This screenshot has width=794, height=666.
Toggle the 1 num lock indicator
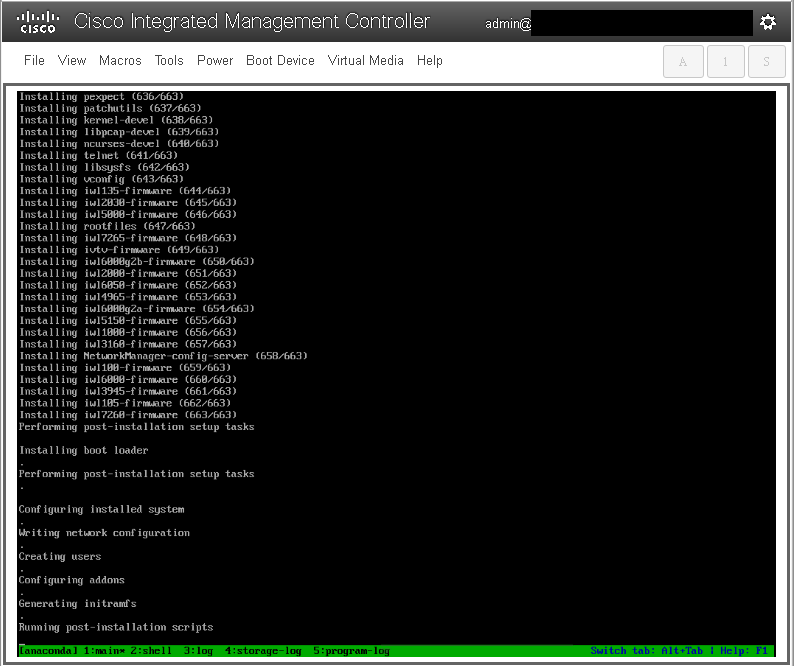725,61
